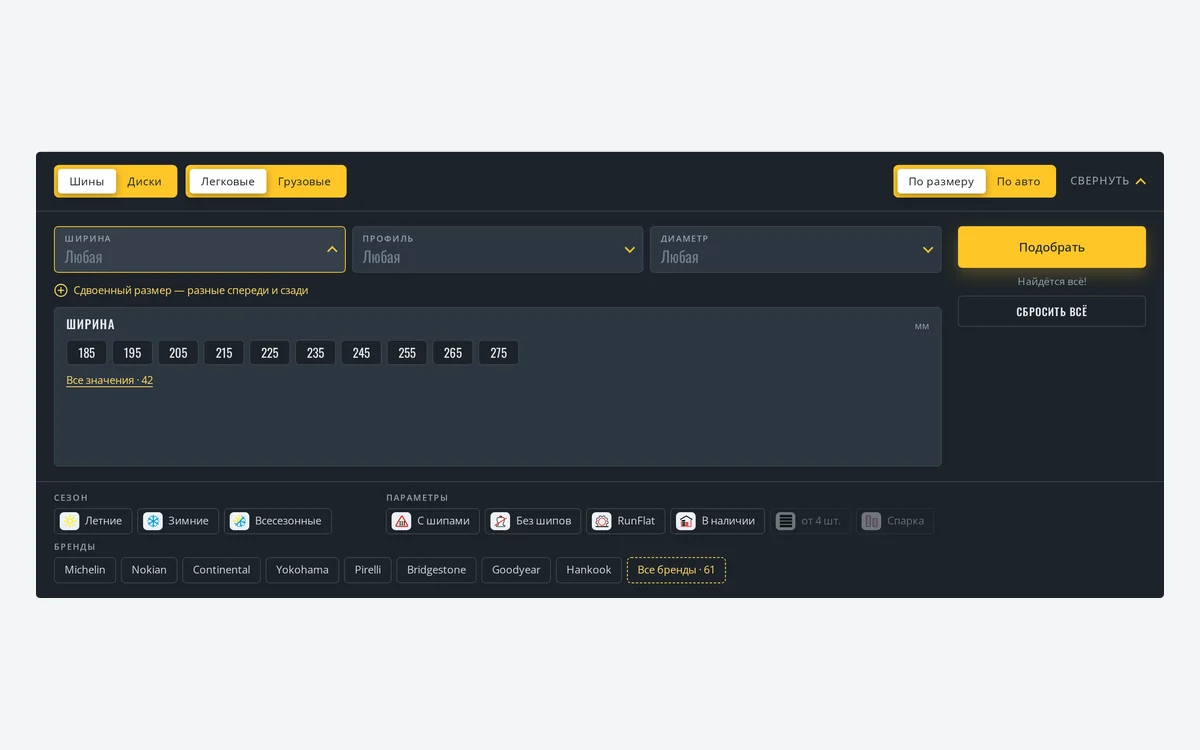Toggle the Goodyear brand filter
1200x750 pixels.
click(516, 570)
